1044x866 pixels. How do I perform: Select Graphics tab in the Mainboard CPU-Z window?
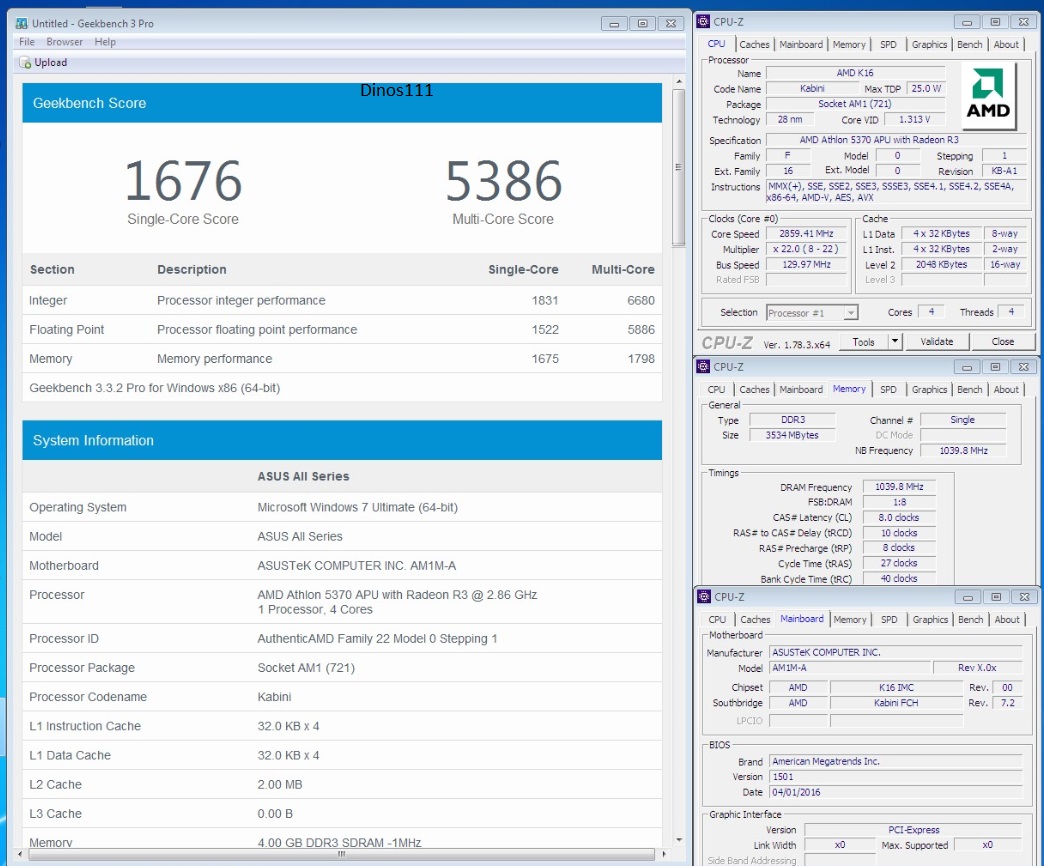930,619
